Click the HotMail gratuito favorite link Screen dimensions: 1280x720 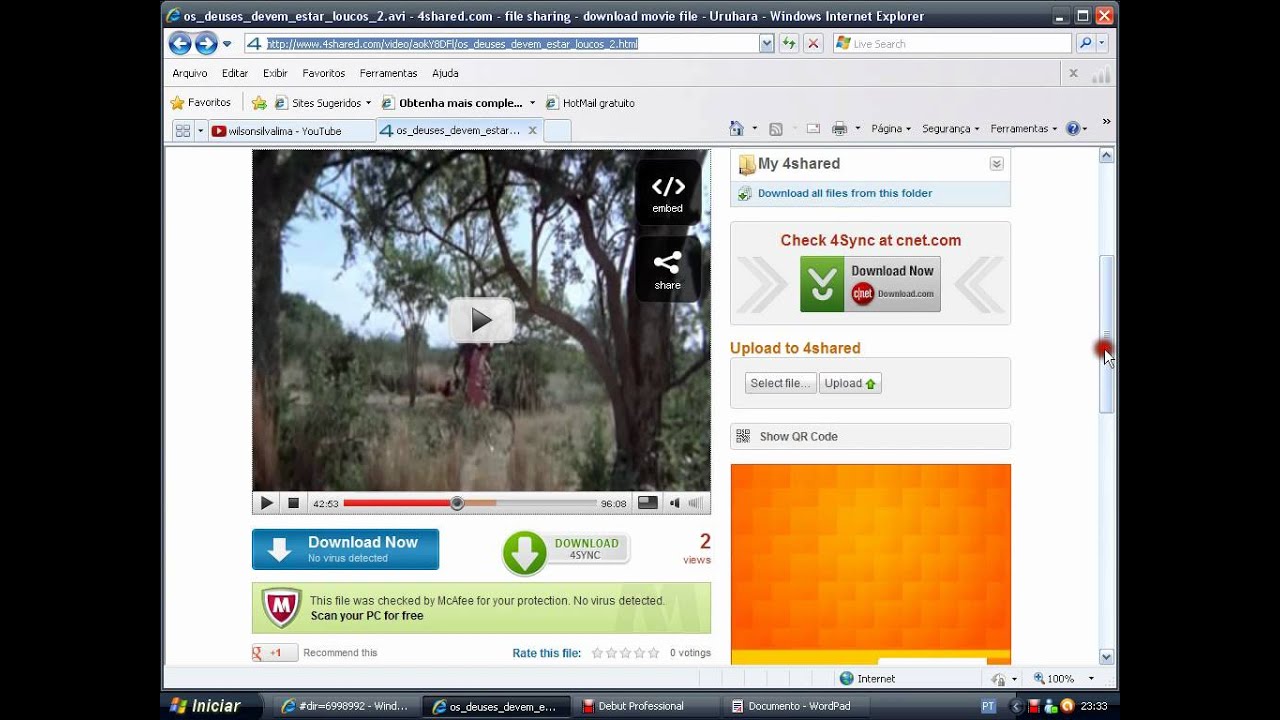click(590, 103)
